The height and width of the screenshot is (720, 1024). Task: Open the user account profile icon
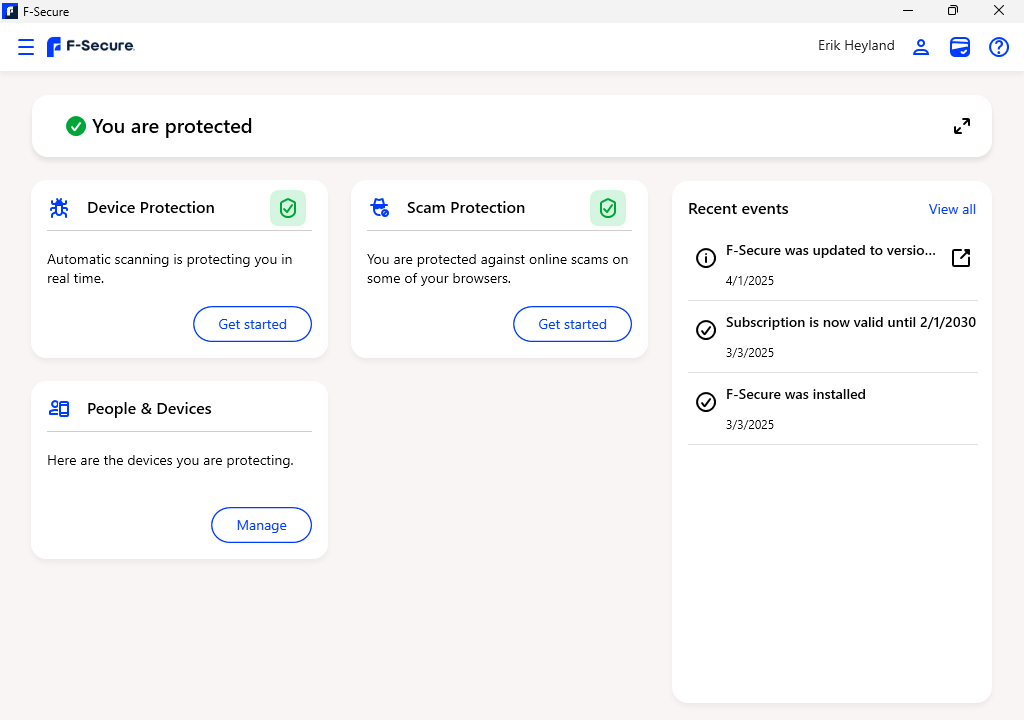tap(921, 47)
